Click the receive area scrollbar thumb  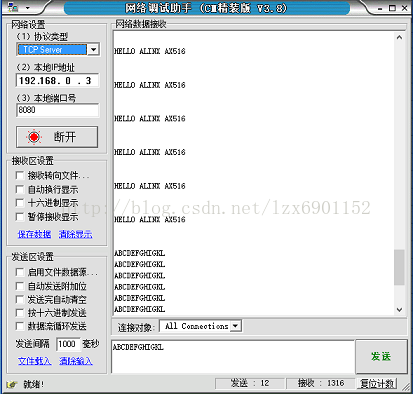tap(399, 267)
